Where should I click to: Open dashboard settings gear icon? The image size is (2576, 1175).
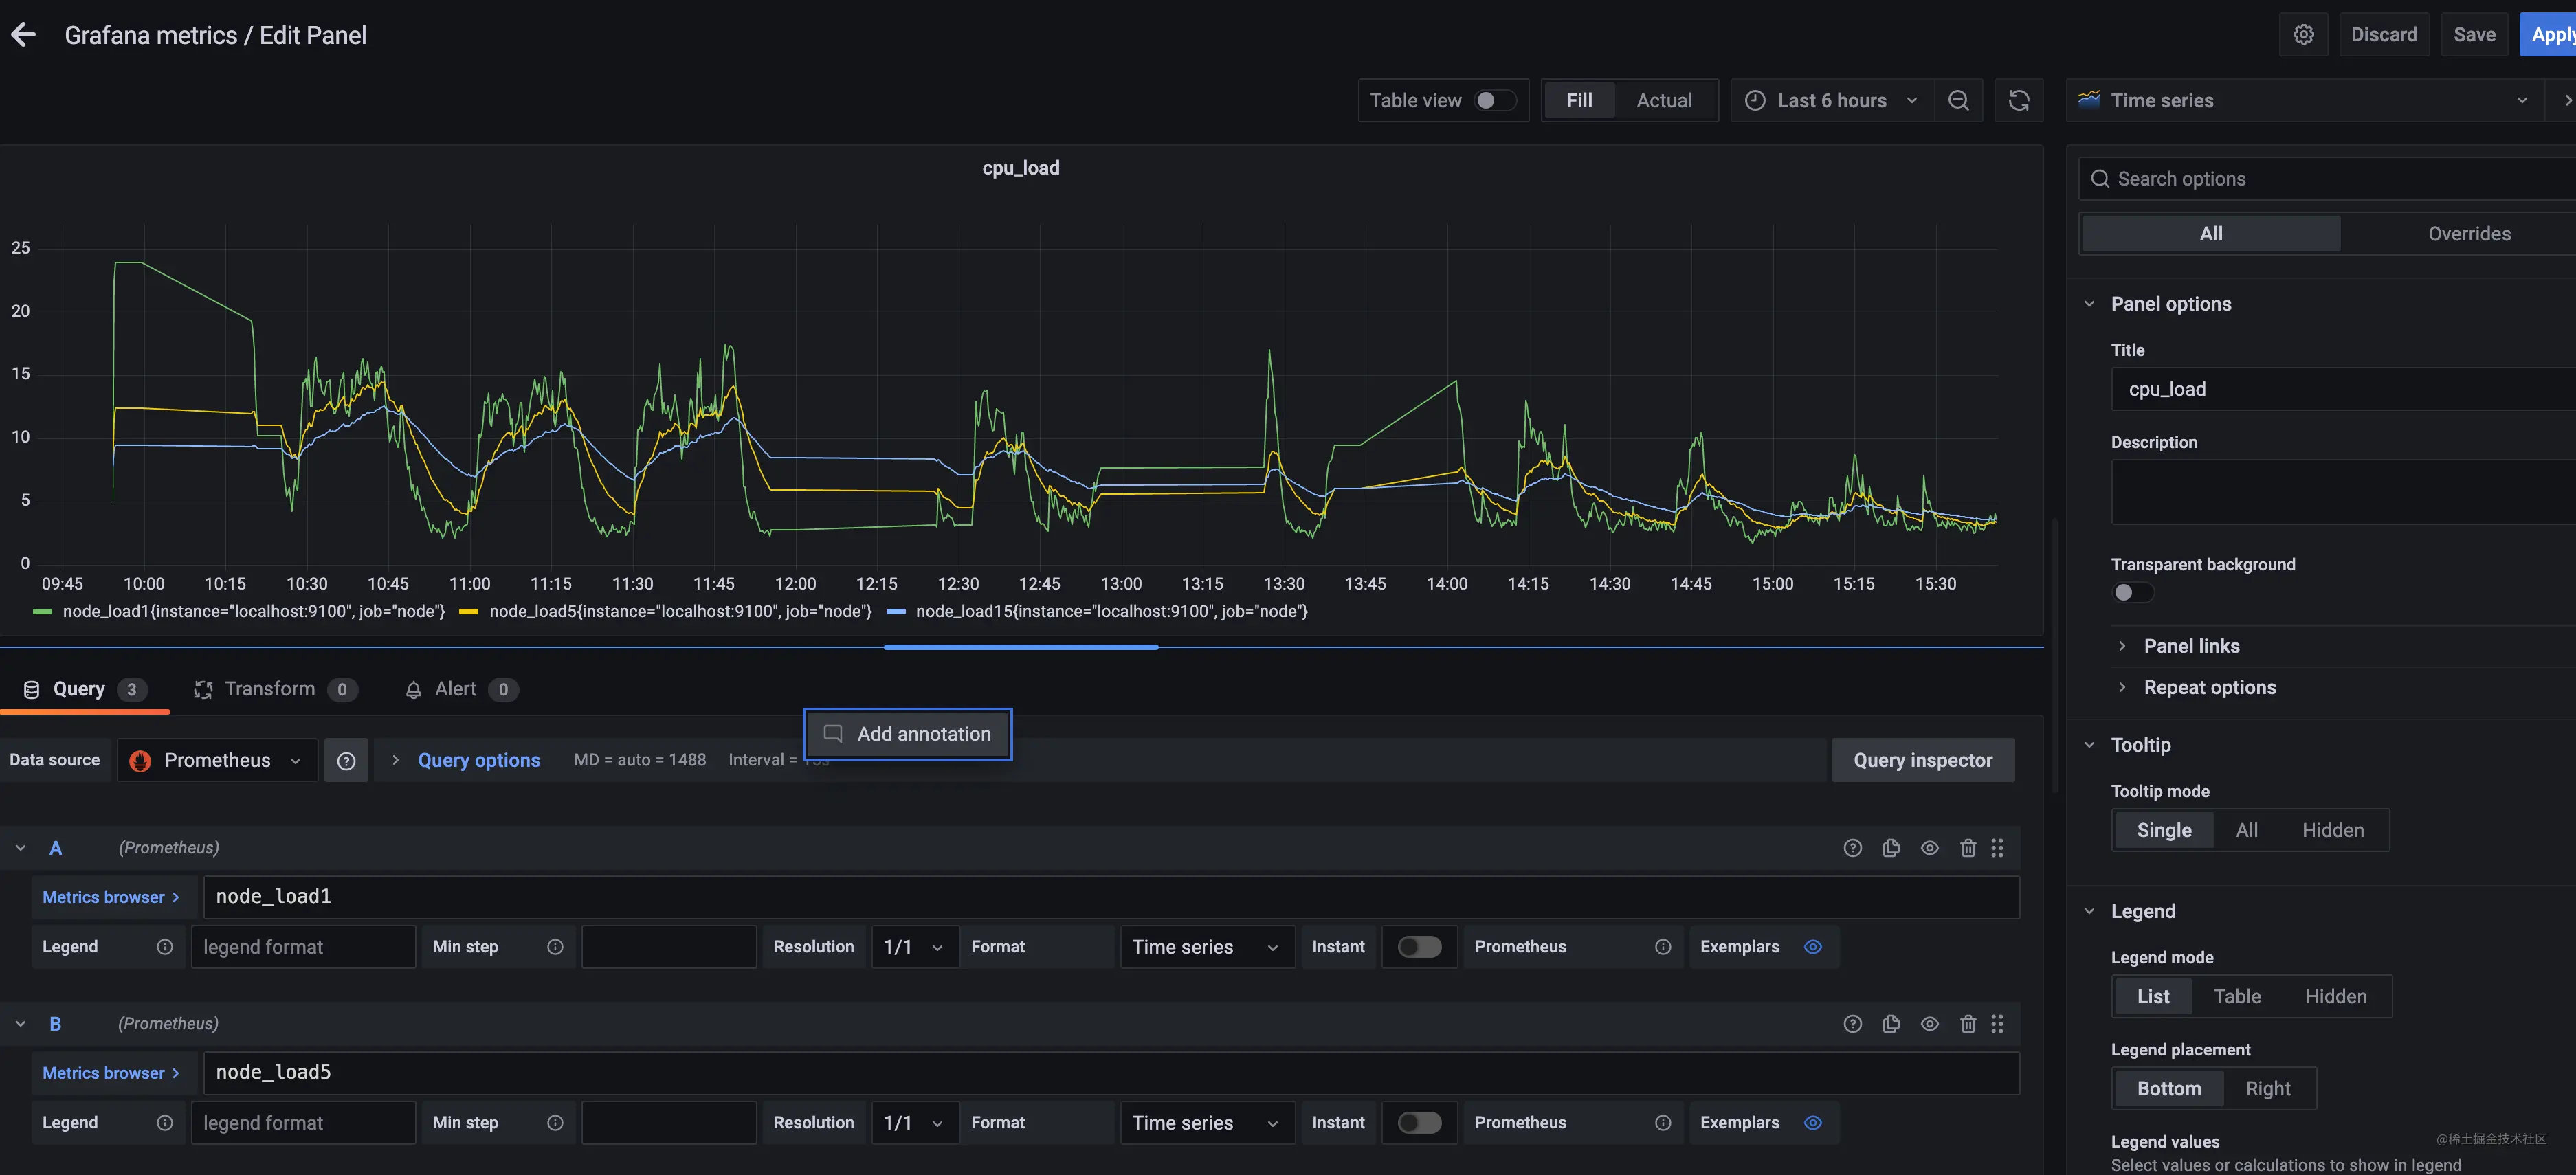2304,35
